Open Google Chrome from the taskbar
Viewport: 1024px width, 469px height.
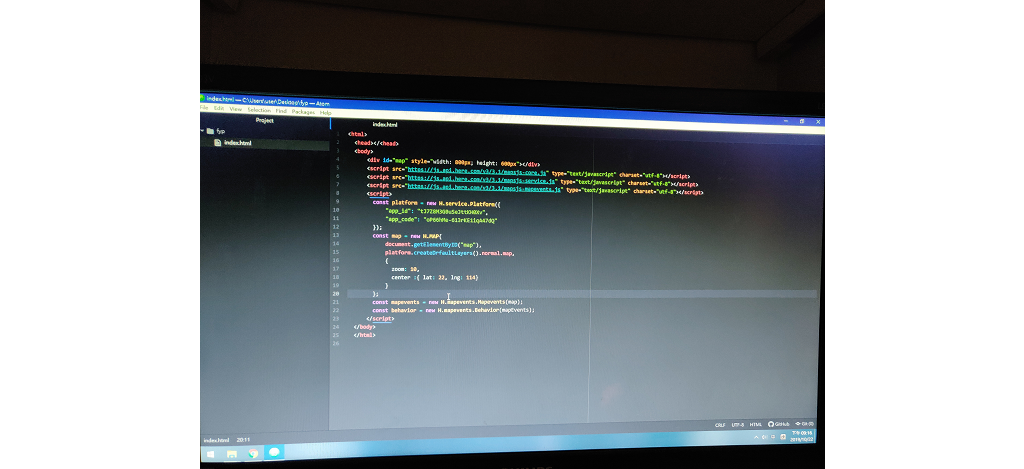[253, 453]
